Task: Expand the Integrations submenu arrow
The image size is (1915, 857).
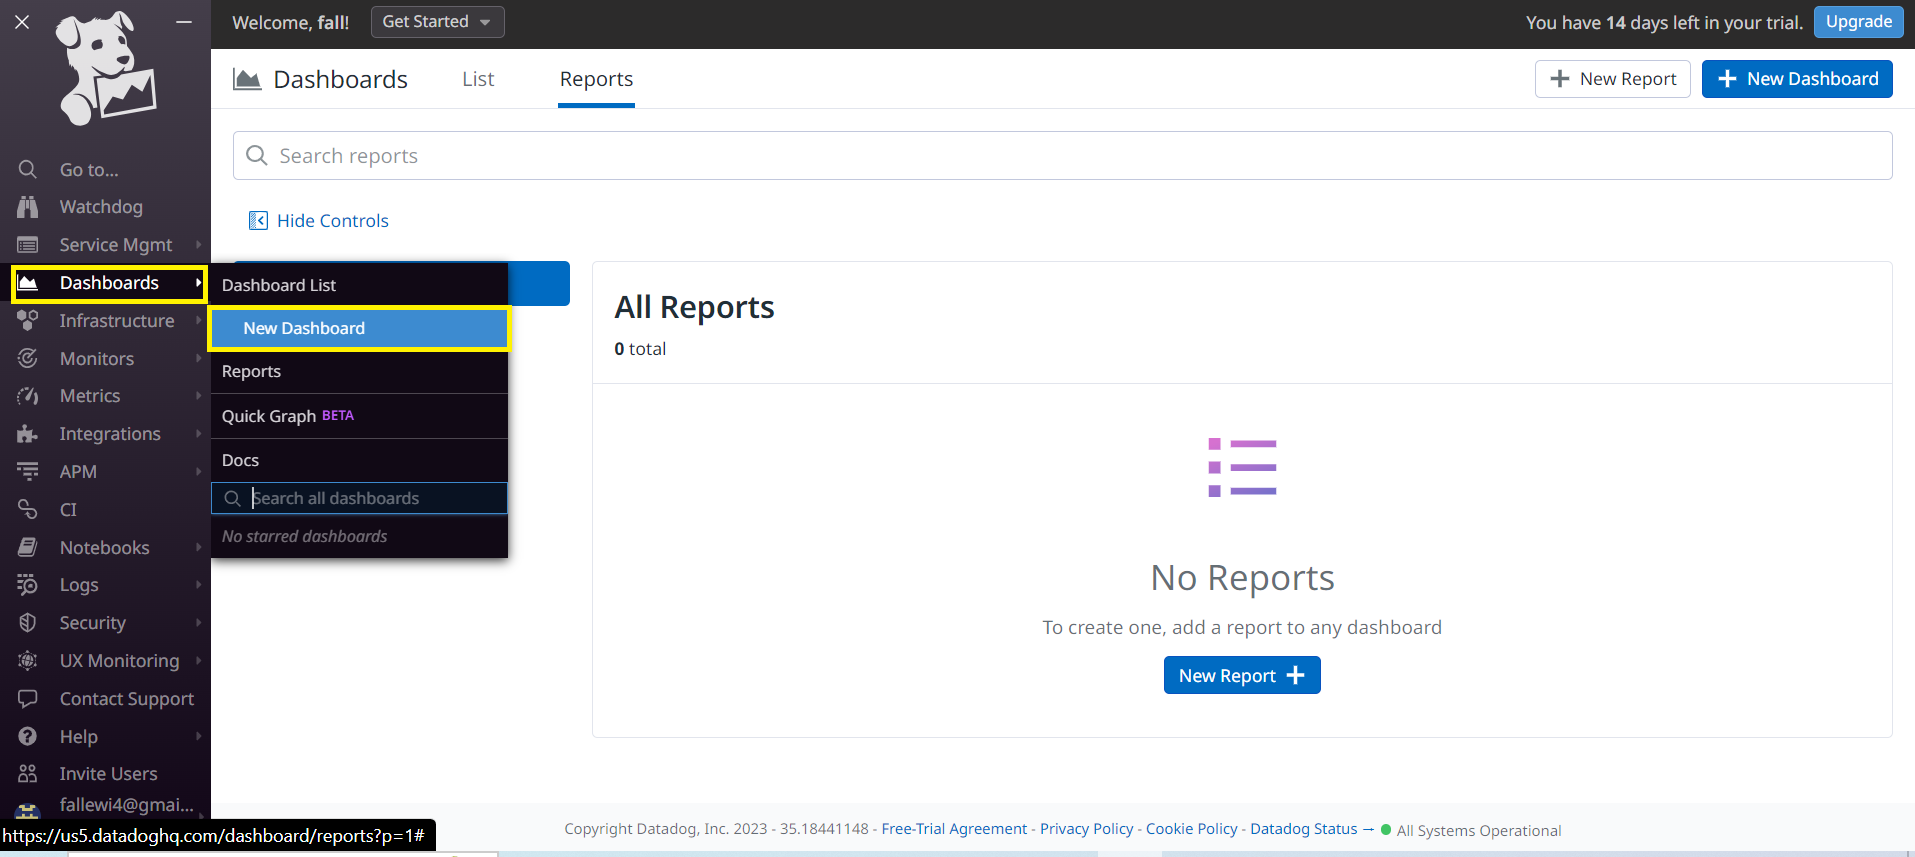Action: 199,433
